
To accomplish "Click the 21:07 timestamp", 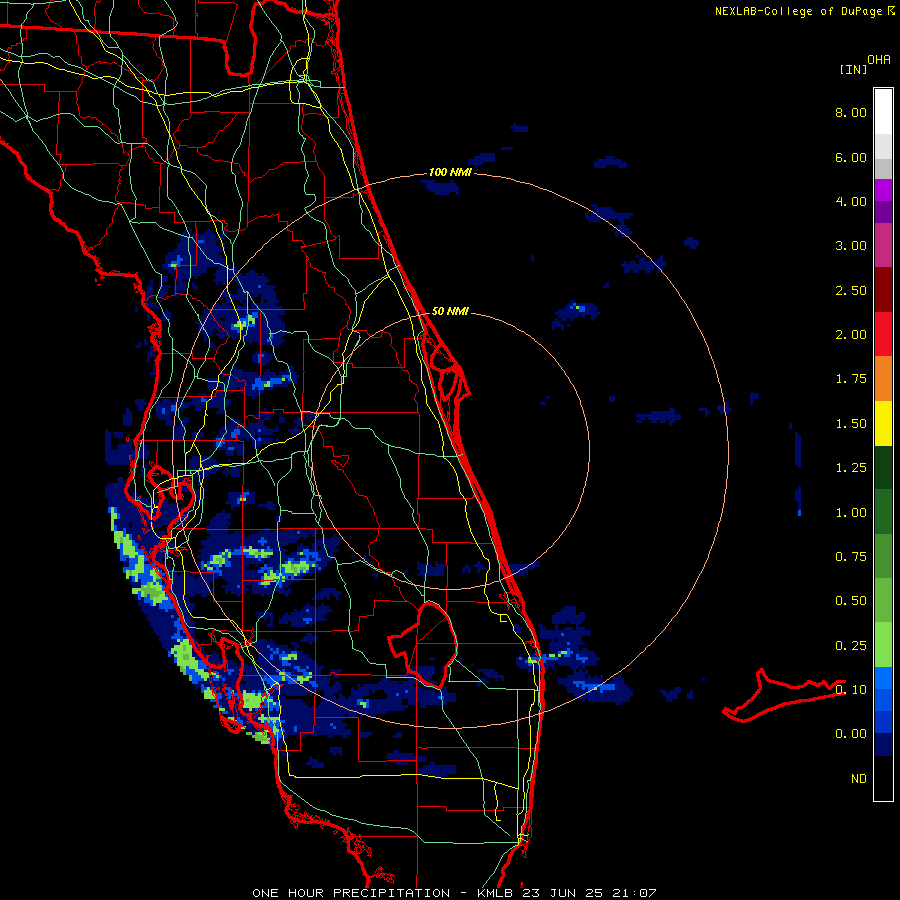I will pos(635,893).
